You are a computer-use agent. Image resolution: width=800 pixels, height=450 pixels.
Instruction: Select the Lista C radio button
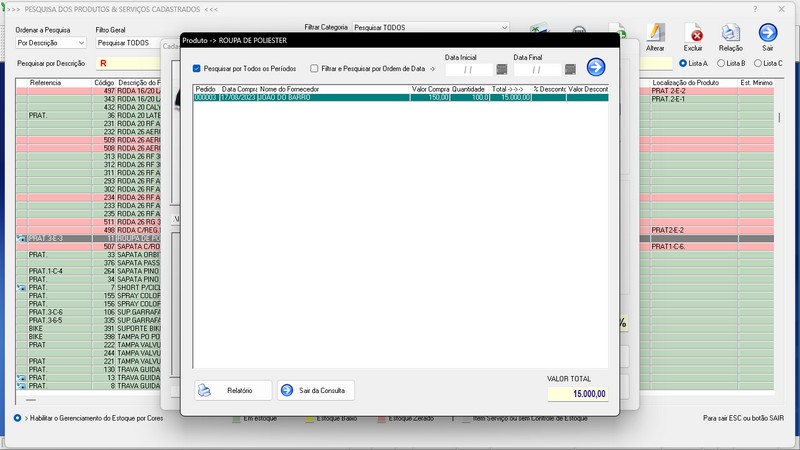(x=758, y=63)
